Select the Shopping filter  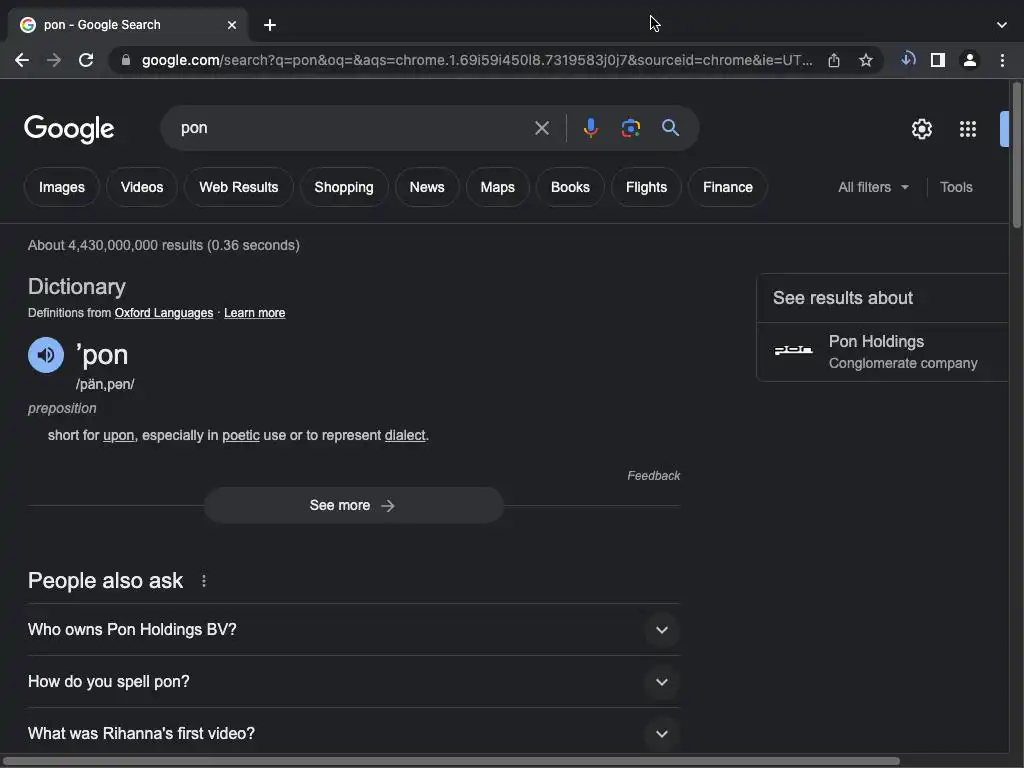[x=344, y=187]
